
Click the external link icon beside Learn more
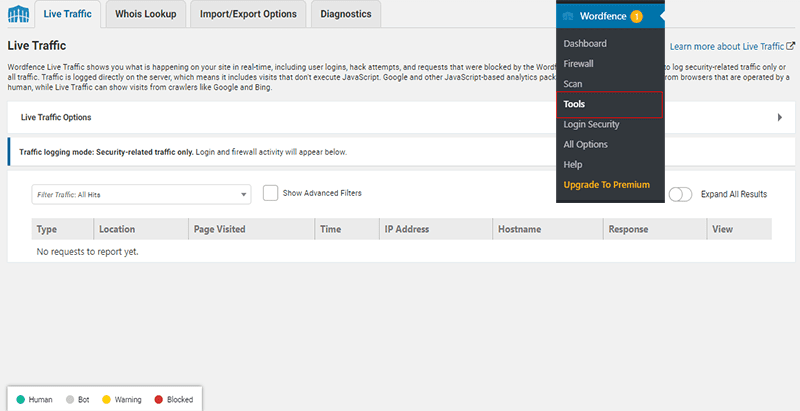coord(790,46)
